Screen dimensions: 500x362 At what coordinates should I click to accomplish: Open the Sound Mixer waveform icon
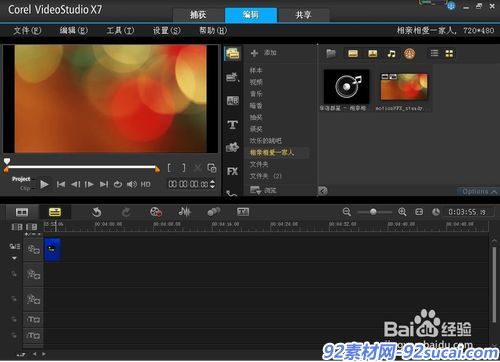(x=184, y=212)
